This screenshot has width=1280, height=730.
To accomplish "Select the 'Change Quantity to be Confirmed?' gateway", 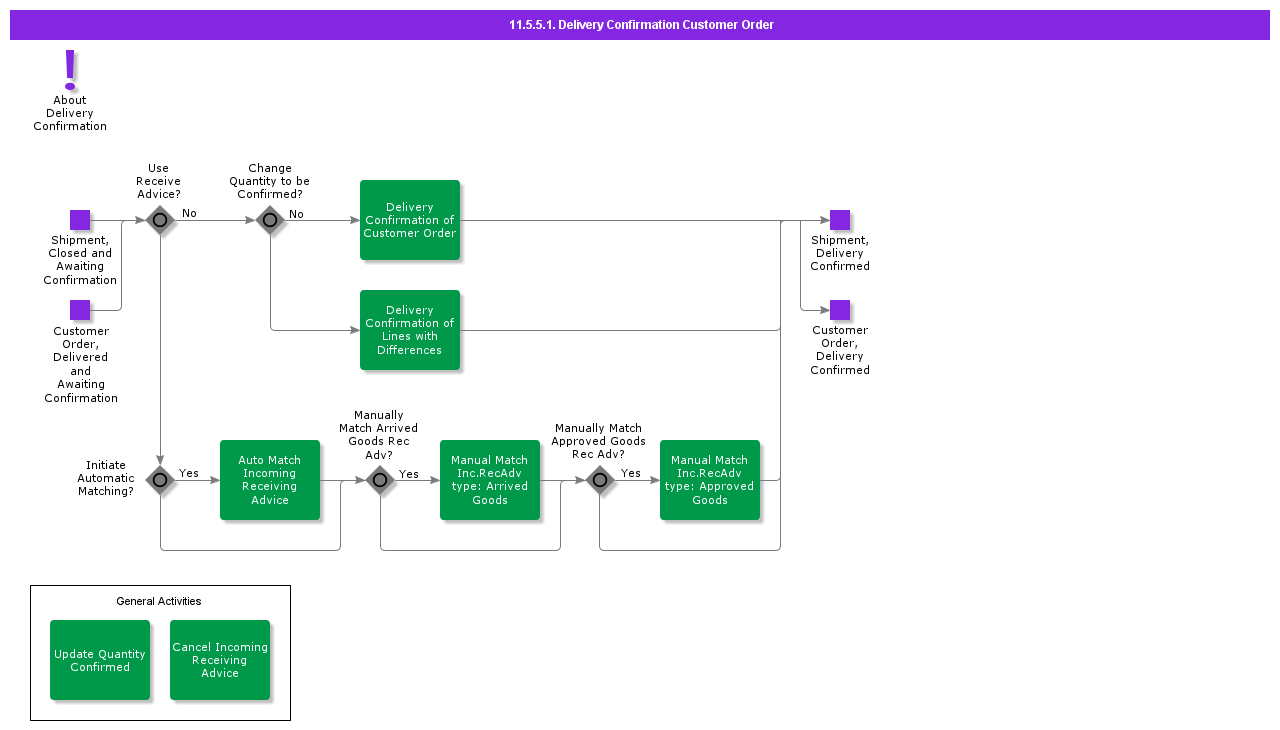I will click(x=270, y=220).
